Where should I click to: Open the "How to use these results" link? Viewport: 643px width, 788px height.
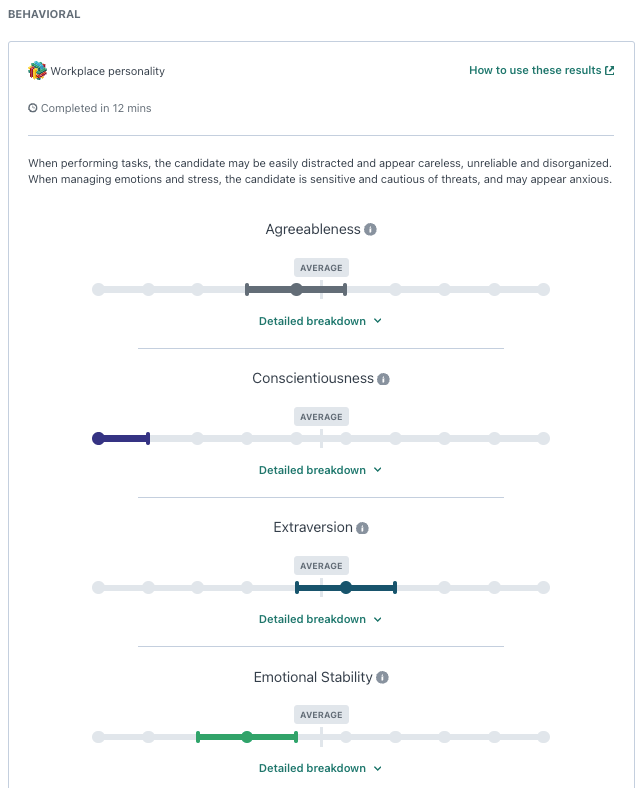click(x=535, y=71)
